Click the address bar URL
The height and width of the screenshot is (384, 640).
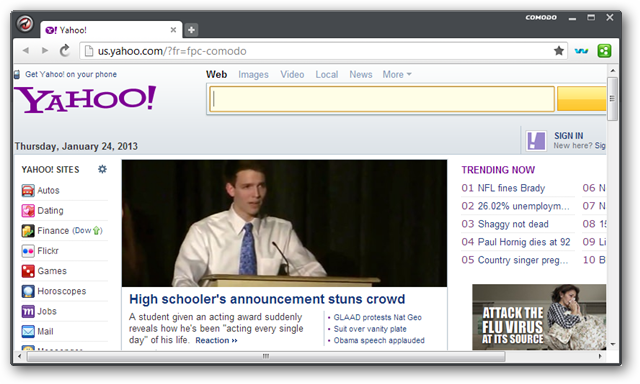(x=172, y=51)
